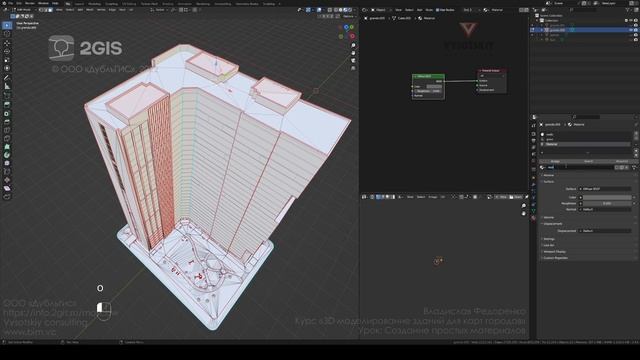Image resolution: width=640 pixels, height=360 pixels.
Task: Open Surface shader Diffuse BSDF dropdown
Action: click(605, 189)
